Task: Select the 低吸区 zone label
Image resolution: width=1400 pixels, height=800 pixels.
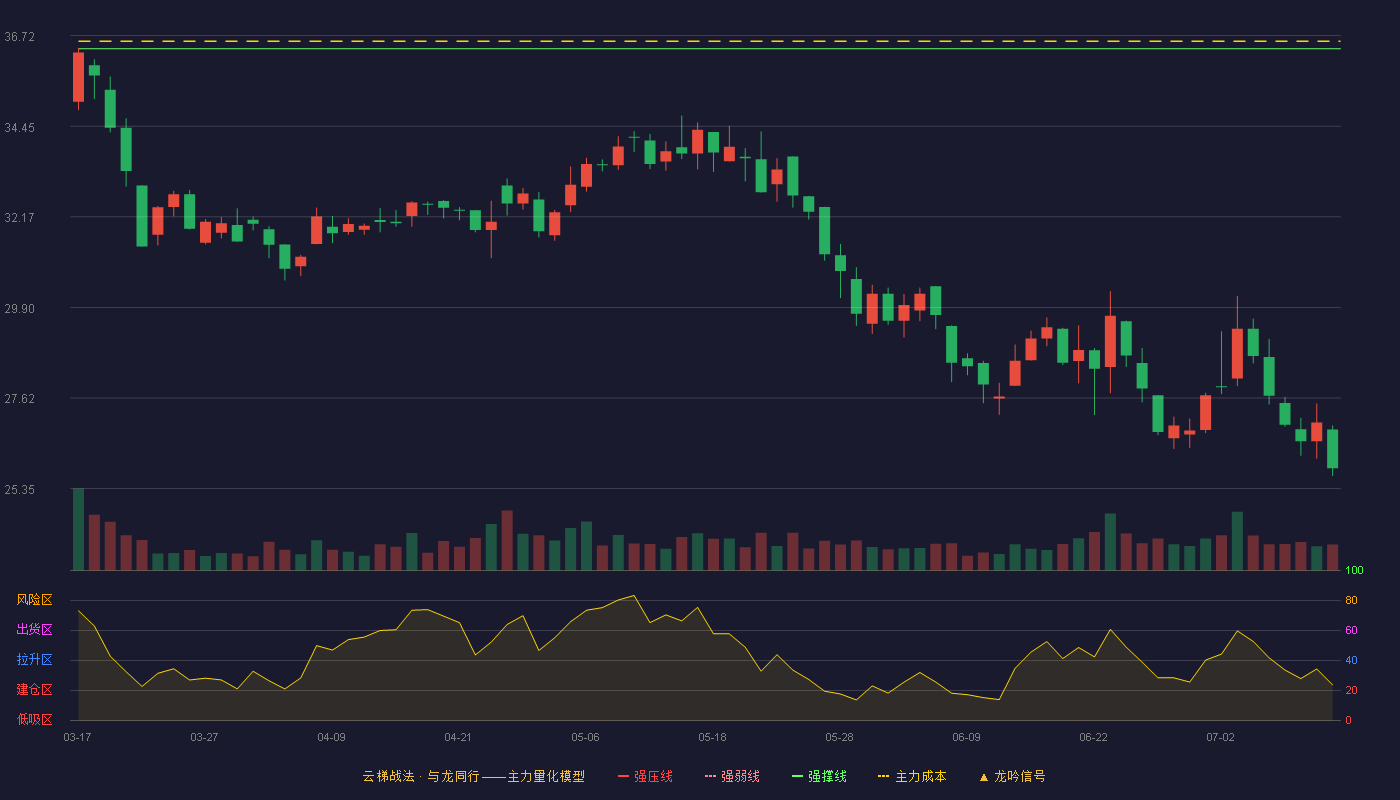Action: coord(34,719)
